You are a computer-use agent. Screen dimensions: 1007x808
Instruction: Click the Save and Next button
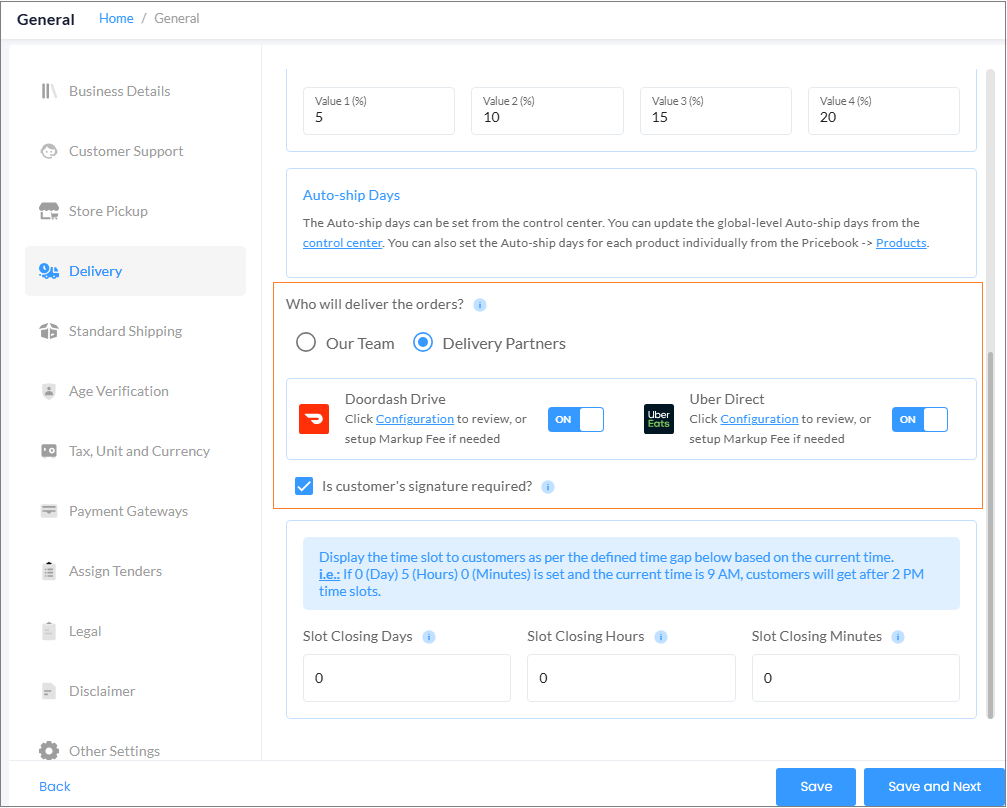pos(934,787)
